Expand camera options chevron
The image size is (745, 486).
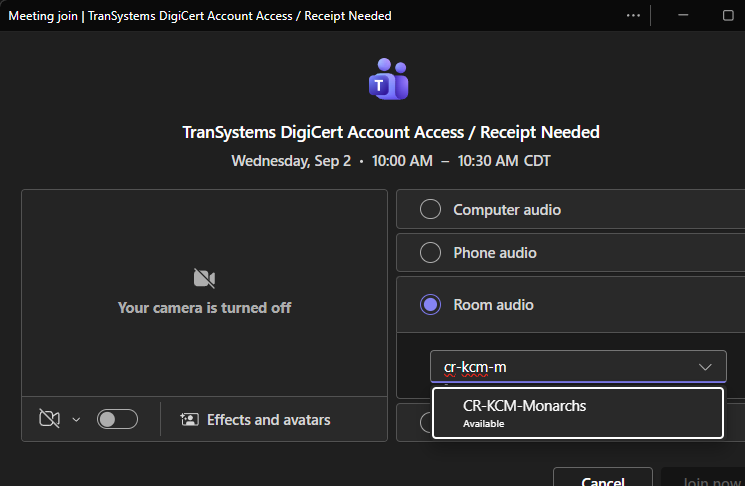coord(76,419)
